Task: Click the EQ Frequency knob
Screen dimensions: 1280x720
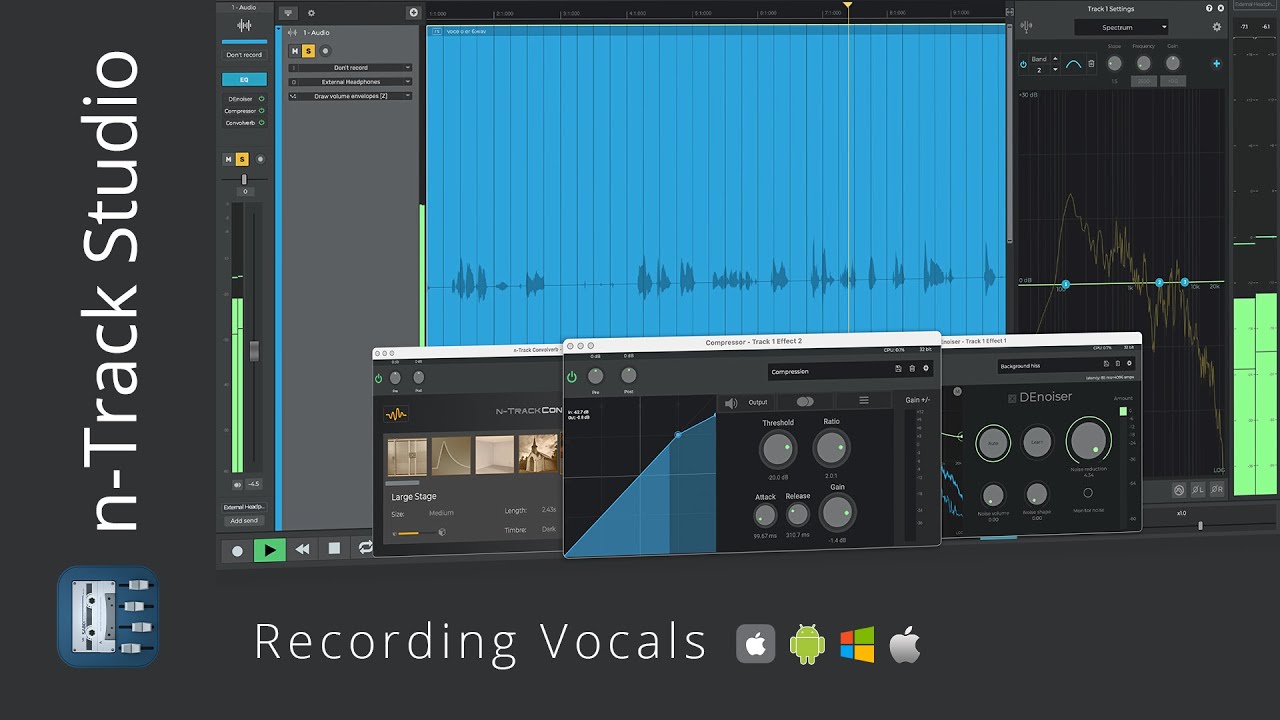Action: 1144,63
